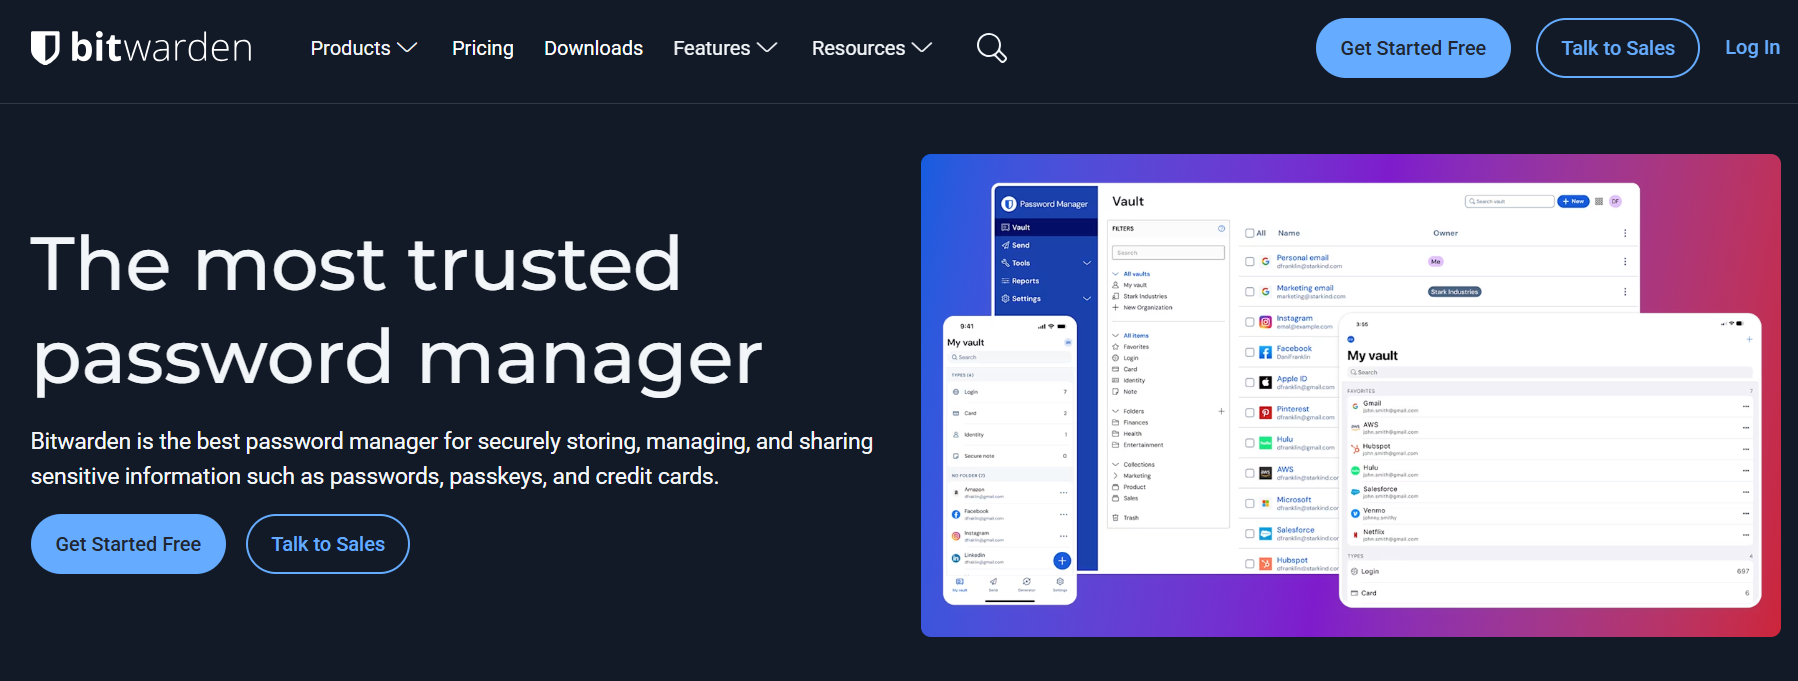
Task: Open the My vault tab in phone mockup
Action: 960,584
